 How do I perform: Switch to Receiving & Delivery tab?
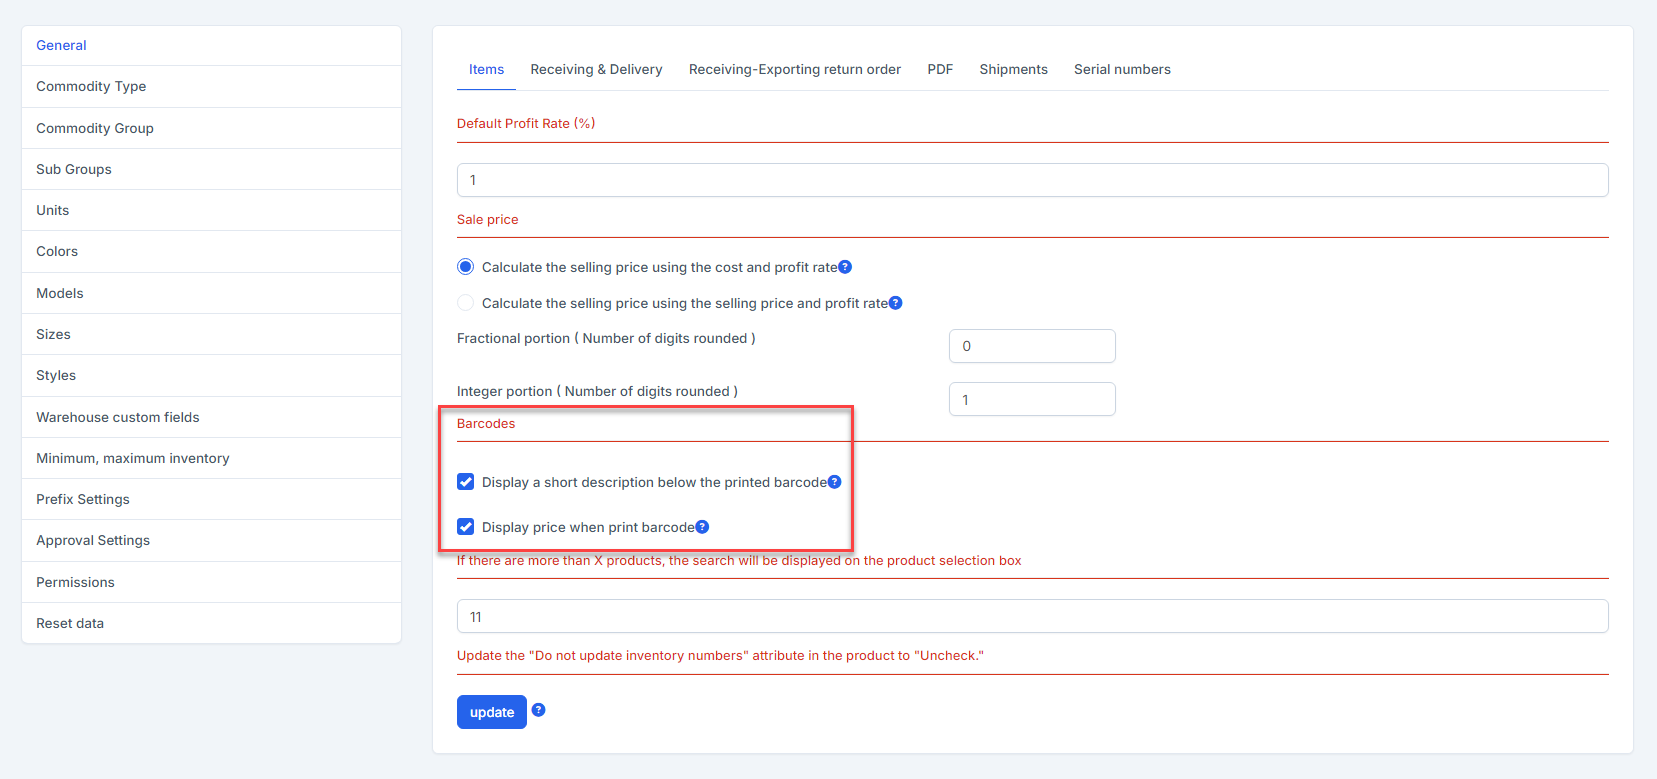[x=596, y=69]
